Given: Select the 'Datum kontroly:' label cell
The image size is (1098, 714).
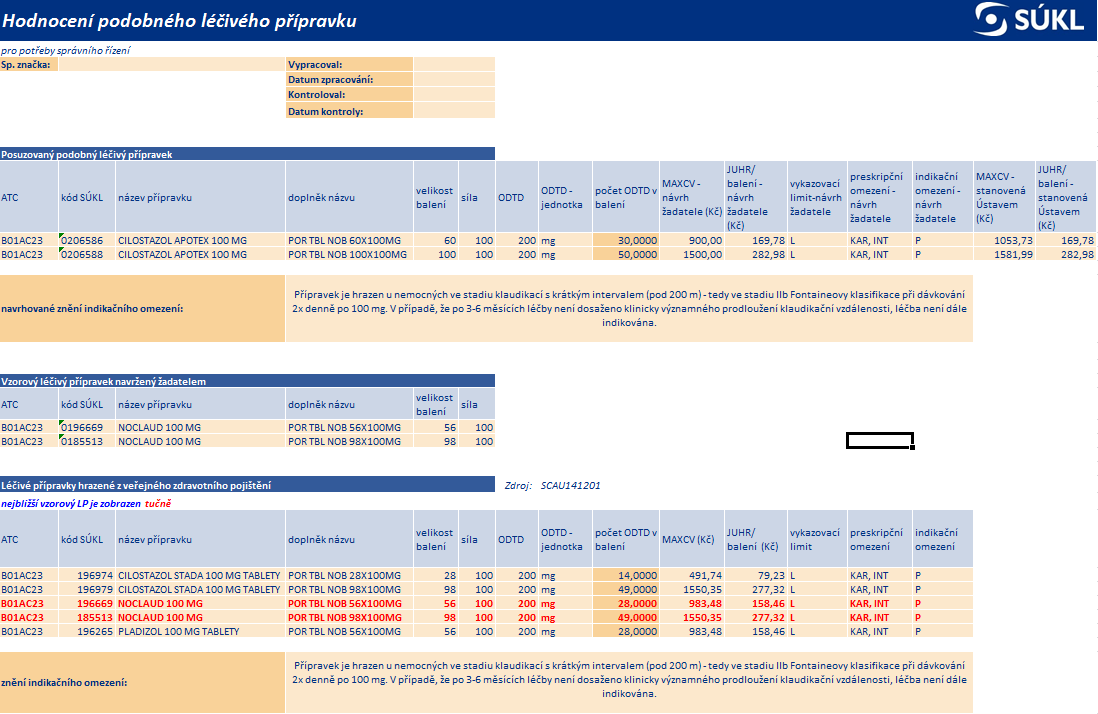Looking at the screenshot, I should (349, 111).
